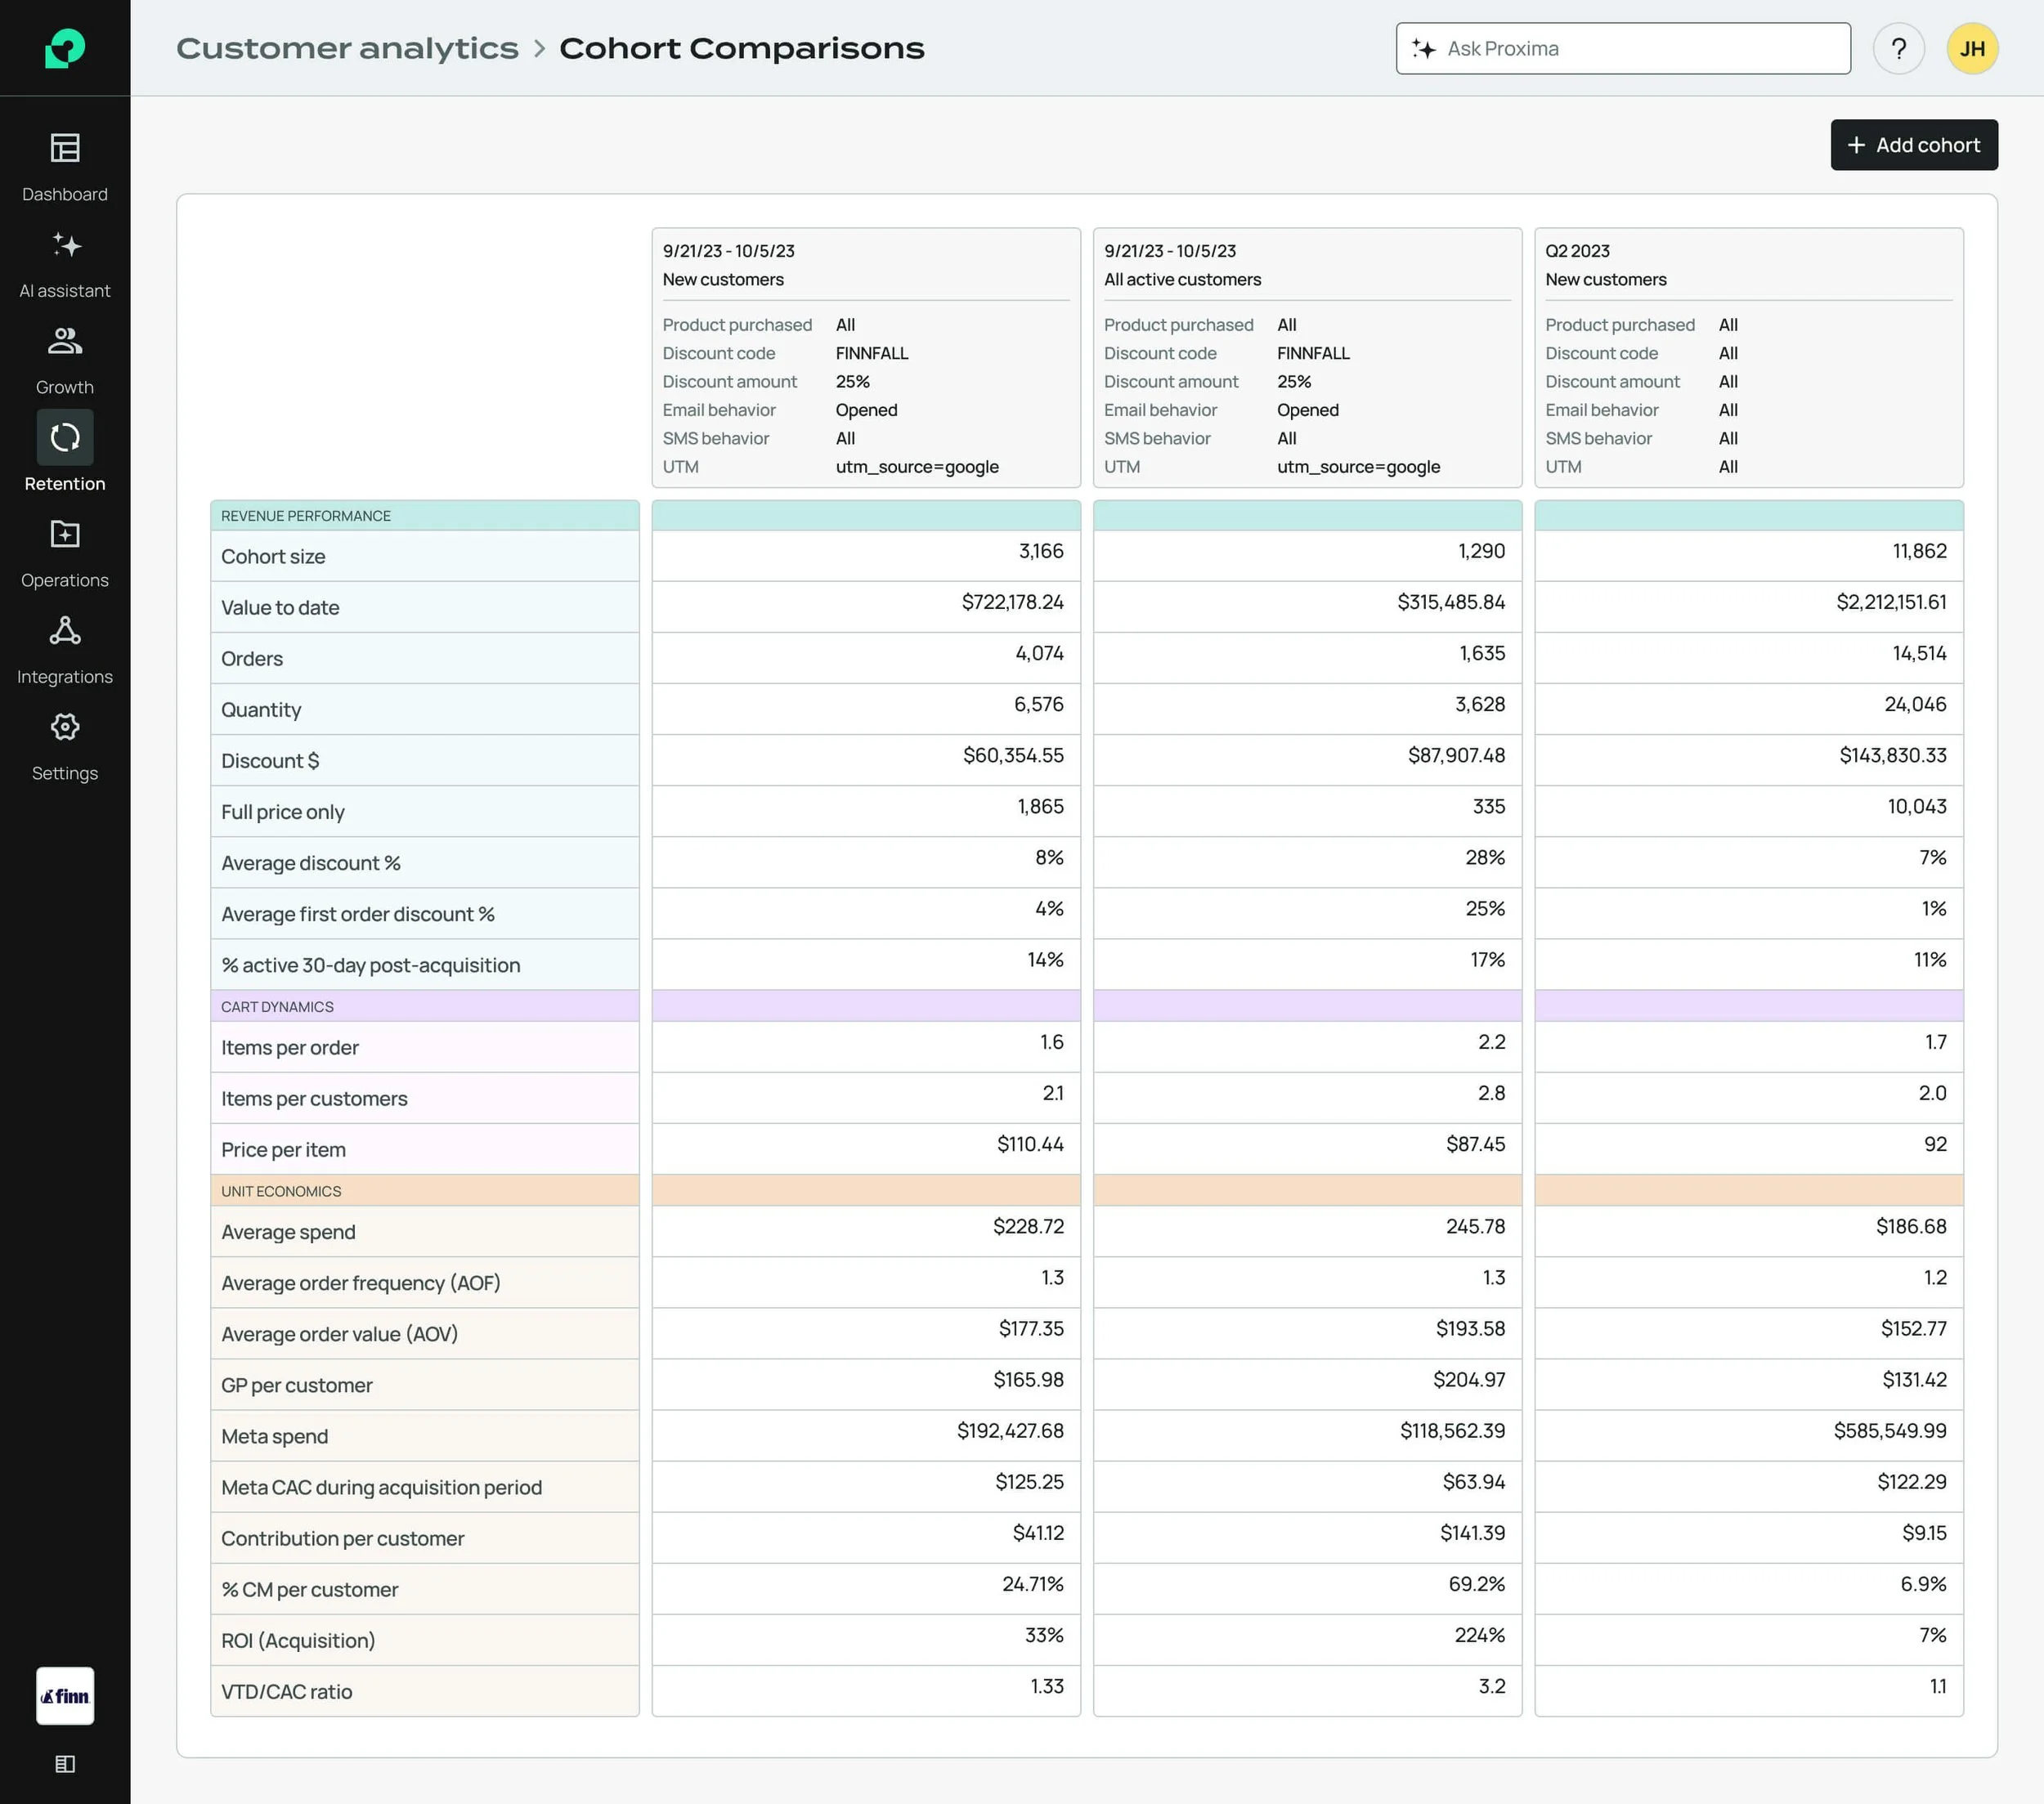Open the Operations folder icon

(65, 534)
